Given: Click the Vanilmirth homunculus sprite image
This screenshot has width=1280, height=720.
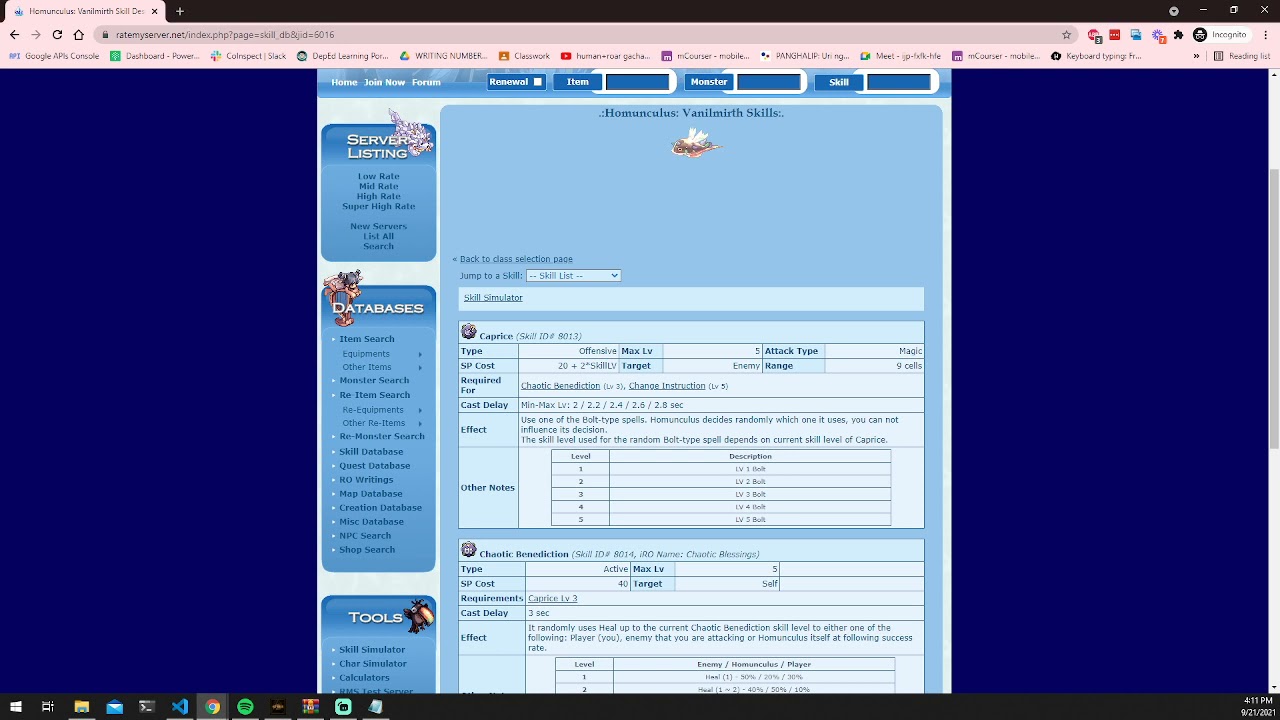Looking at the screenshot, I should coord(696,146).
